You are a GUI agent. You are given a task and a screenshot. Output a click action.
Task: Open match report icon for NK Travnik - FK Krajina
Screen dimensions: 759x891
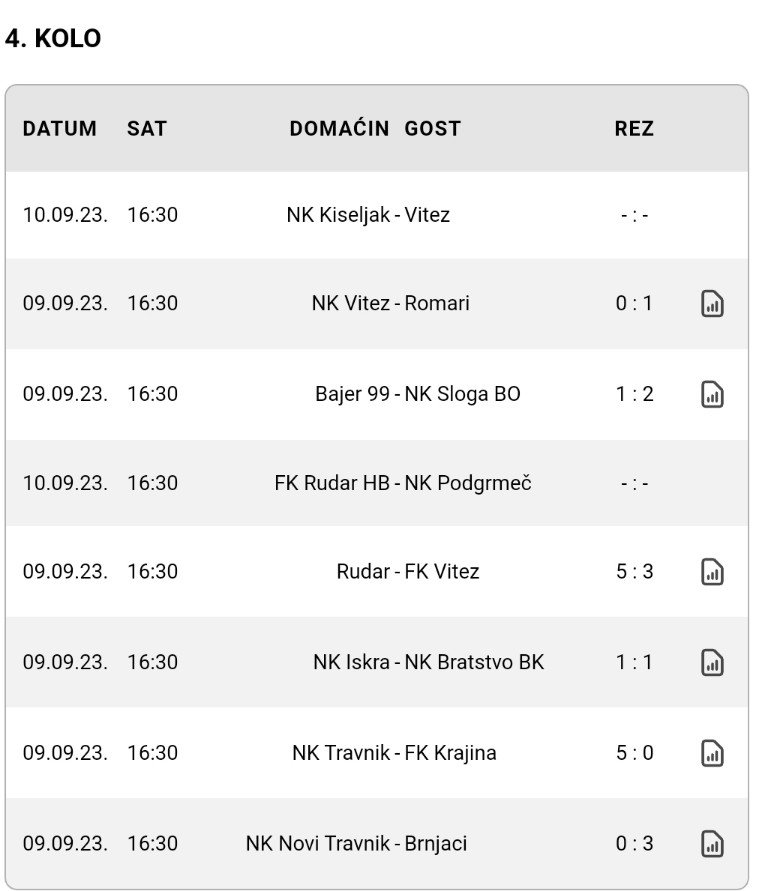pos(712,753)
